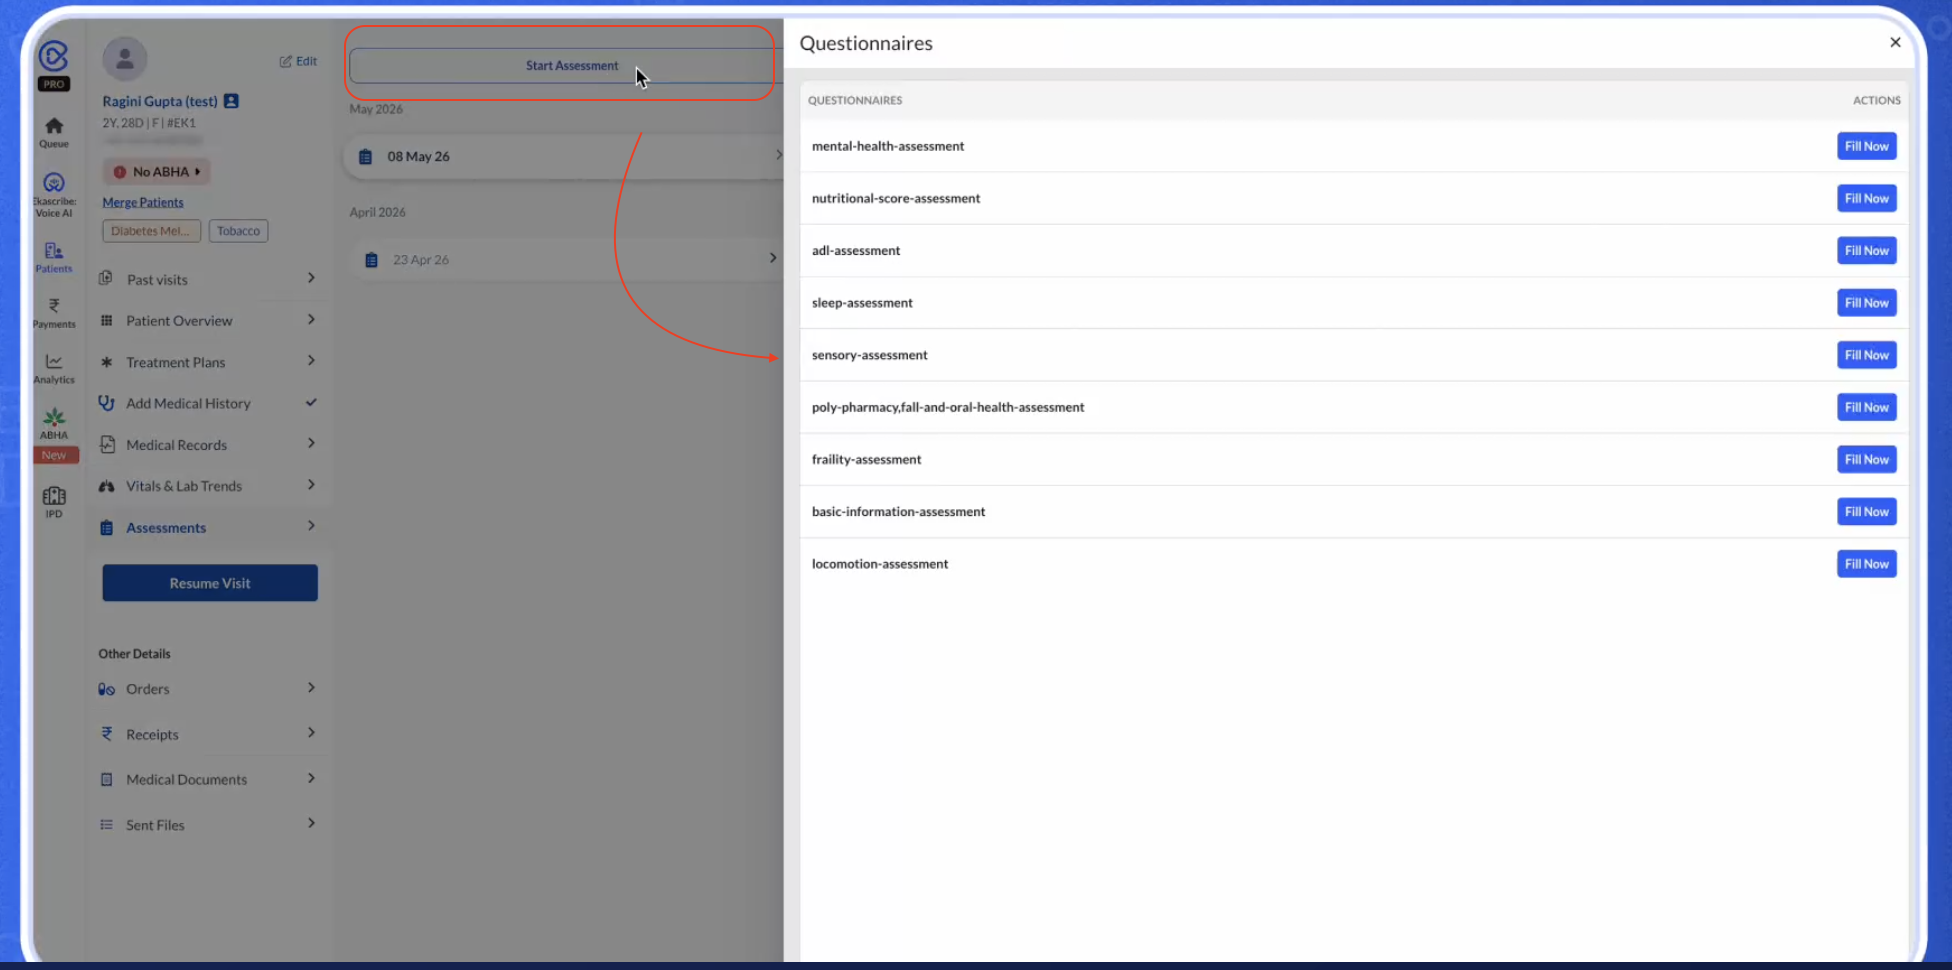This screenshot has width=1952, height=970.
Task: Collapse Add Medical History chevron
Action: 311,402
